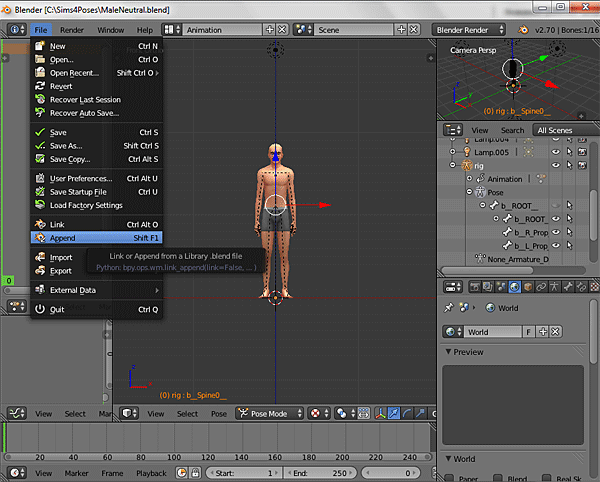This screenshot has width=600, height=482.
Task: Click the Blender logo icon in header
Action: [x=523, y=30]
